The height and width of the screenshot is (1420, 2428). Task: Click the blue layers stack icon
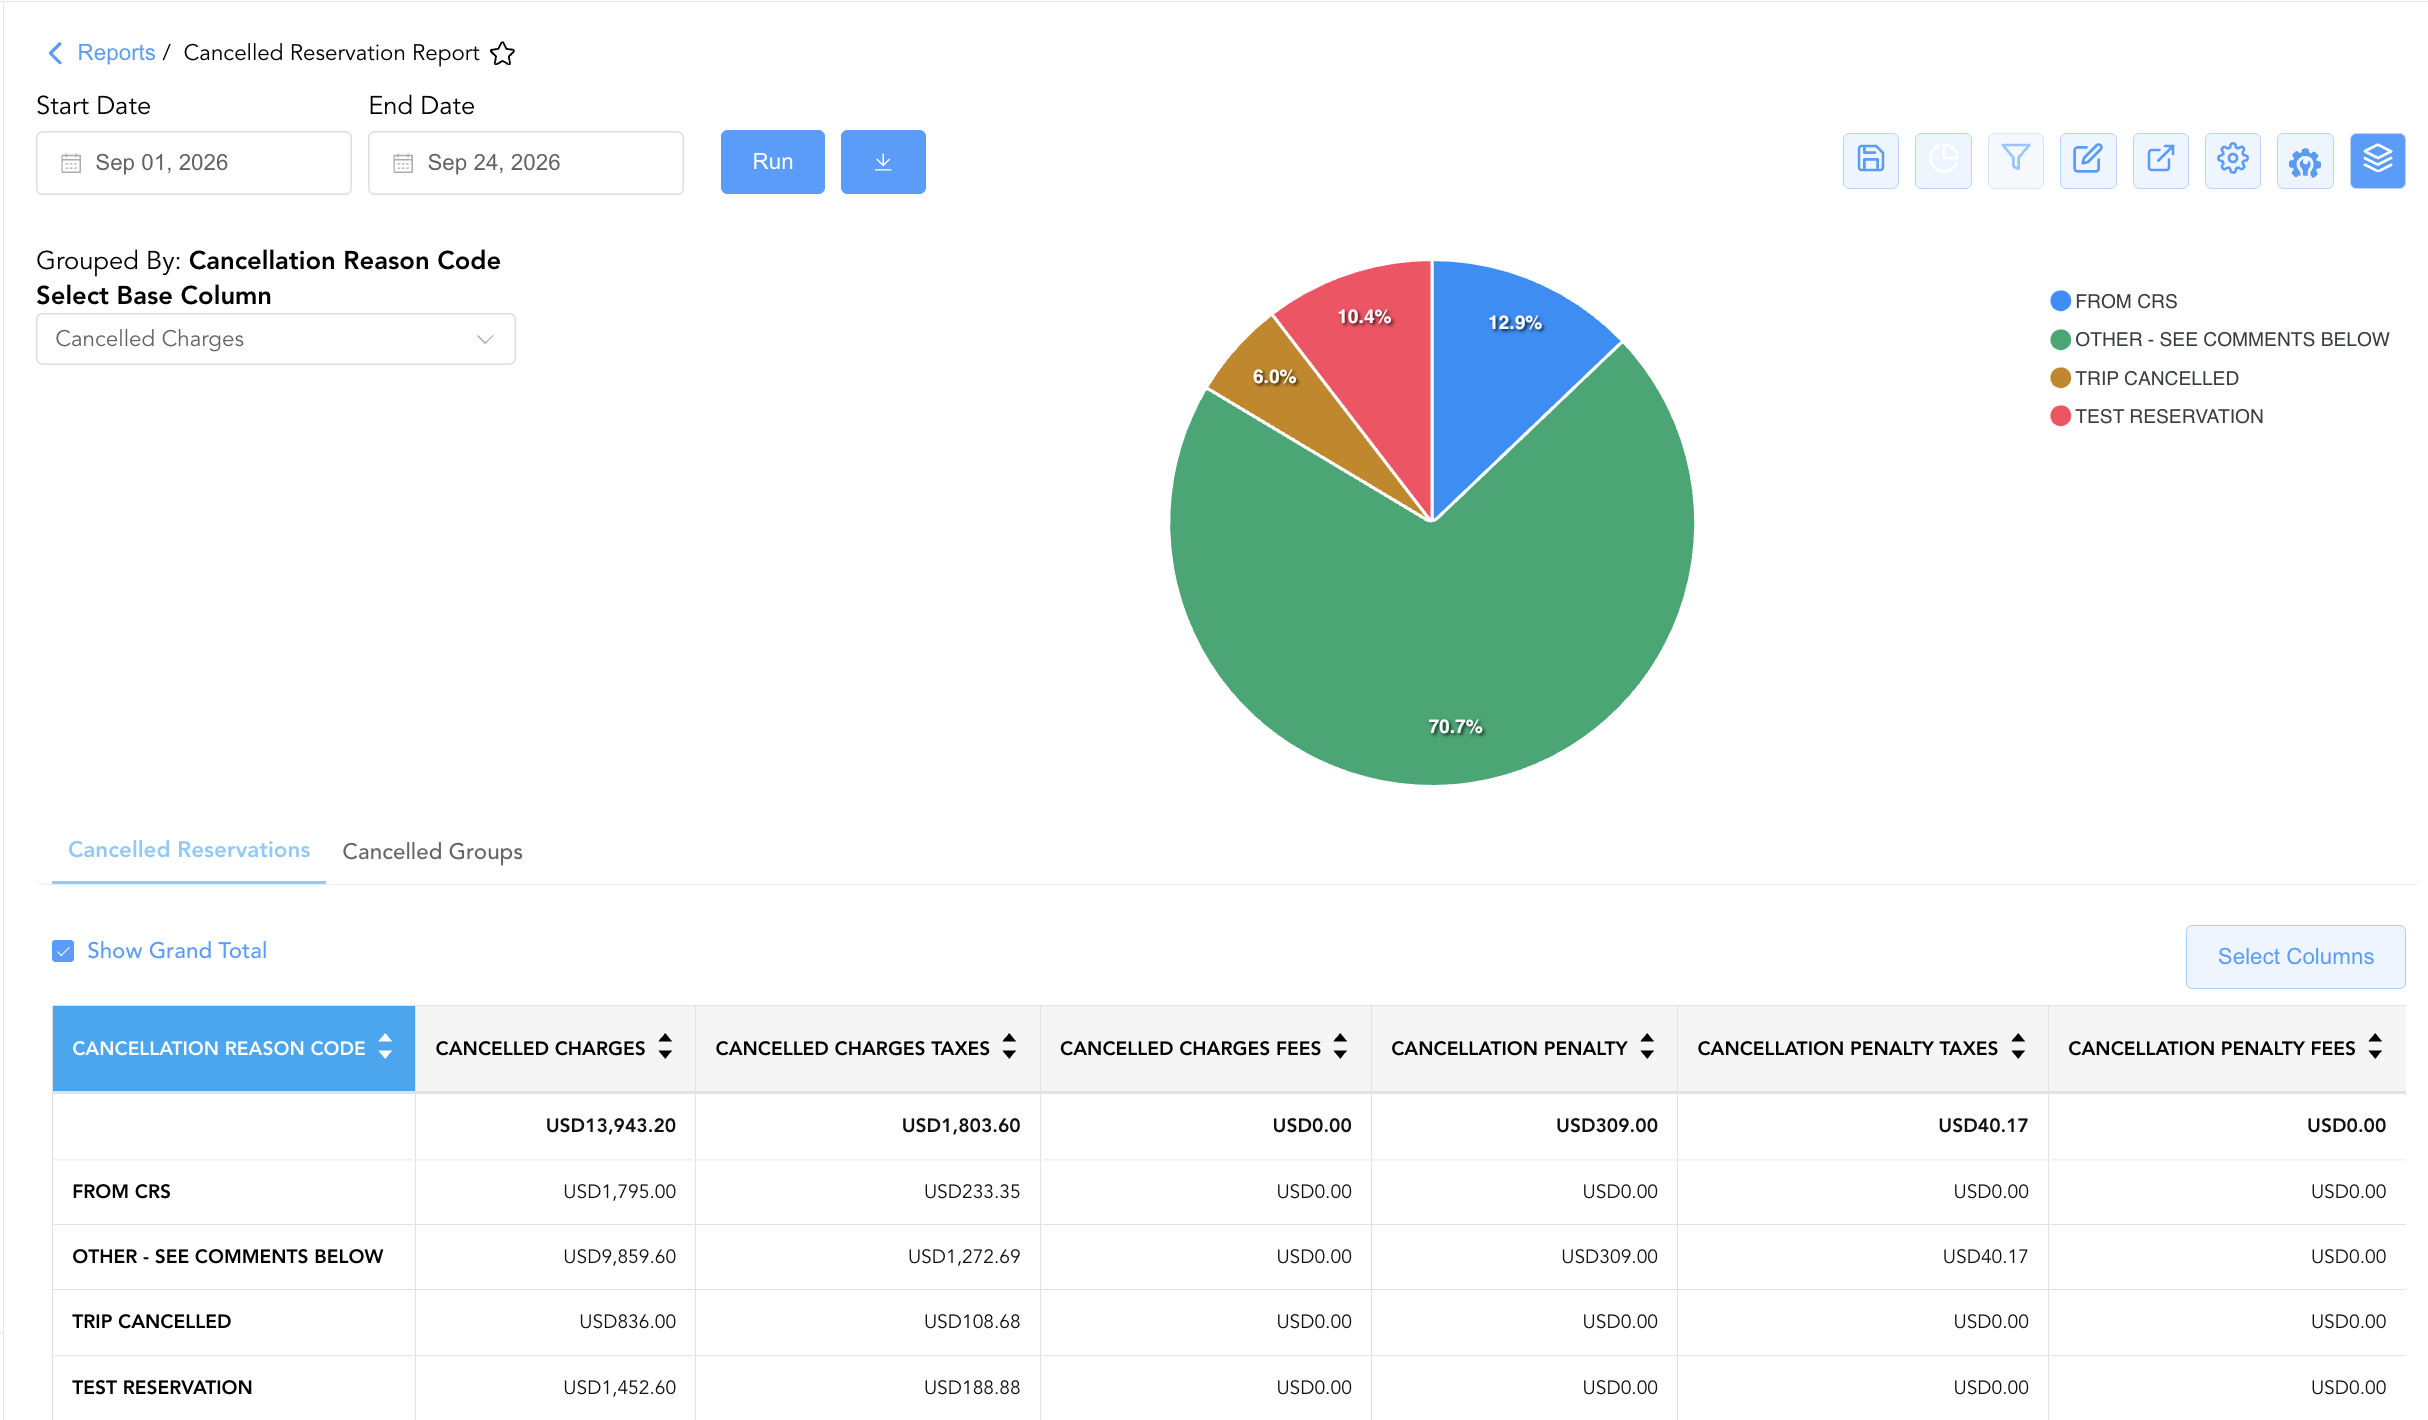2378,160
